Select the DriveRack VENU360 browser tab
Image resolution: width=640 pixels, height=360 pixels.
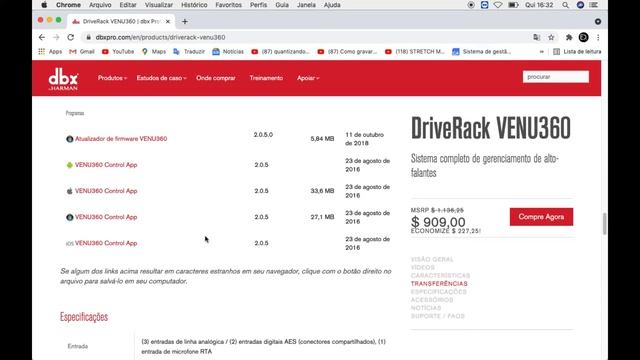click(121, 21)
